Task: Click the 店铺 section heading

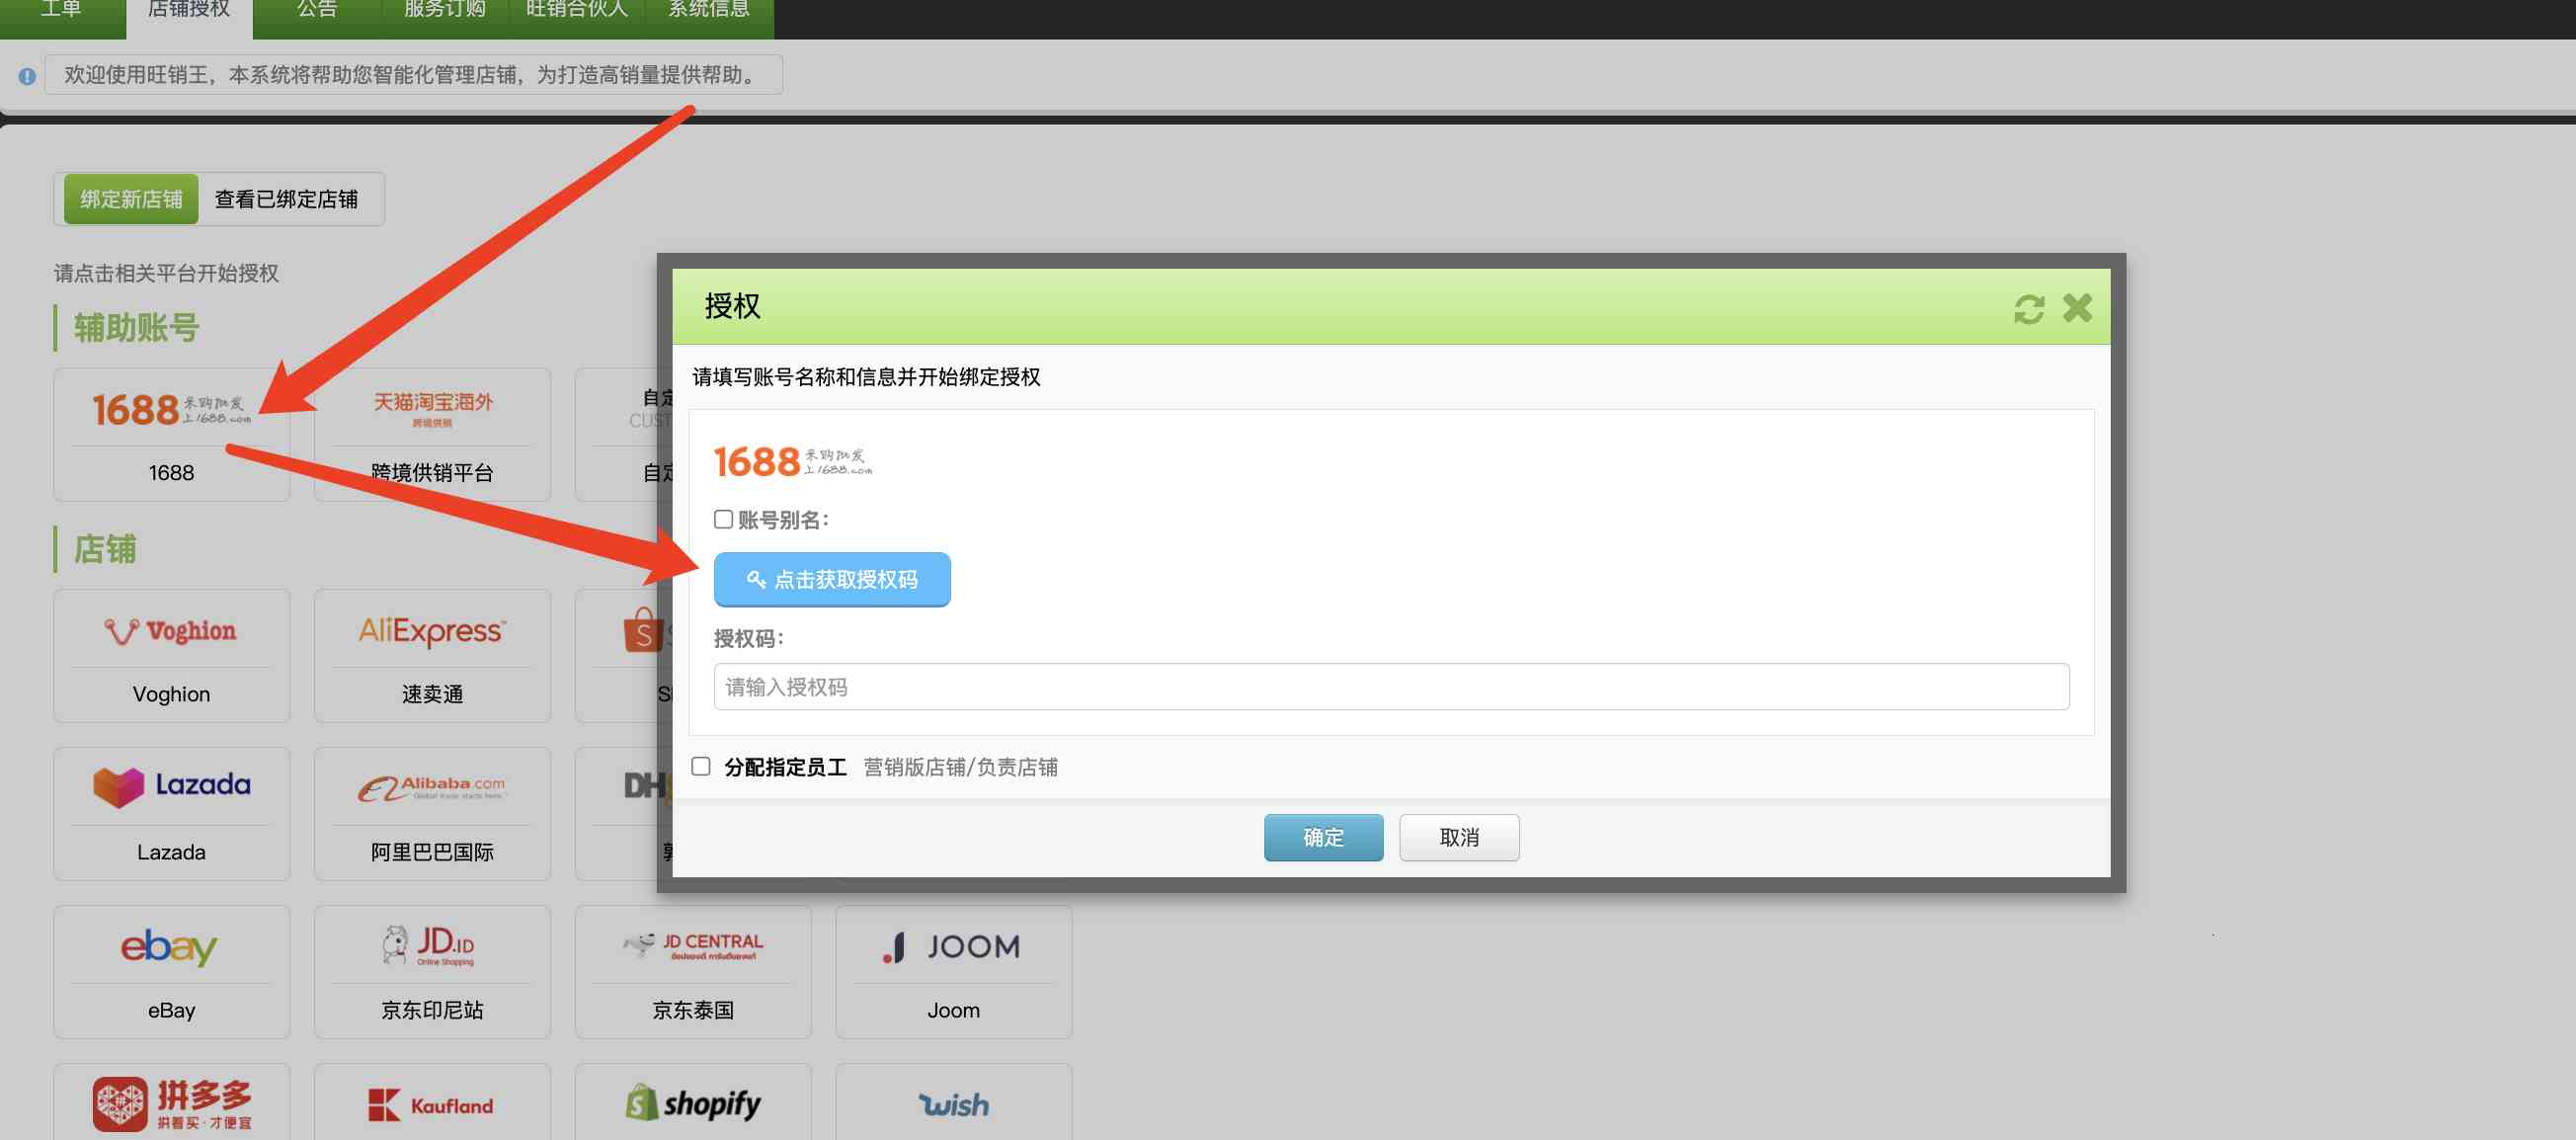Action: coord(105,548)
